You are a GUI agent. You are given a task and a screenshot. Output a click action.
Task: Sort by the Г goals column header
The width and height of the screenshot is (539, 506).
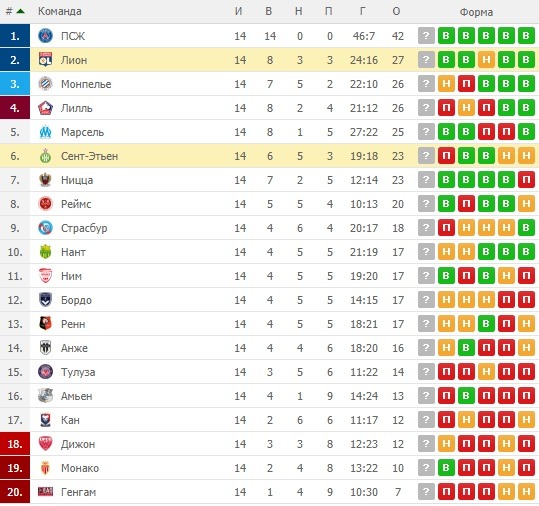(x=363, y=11)
